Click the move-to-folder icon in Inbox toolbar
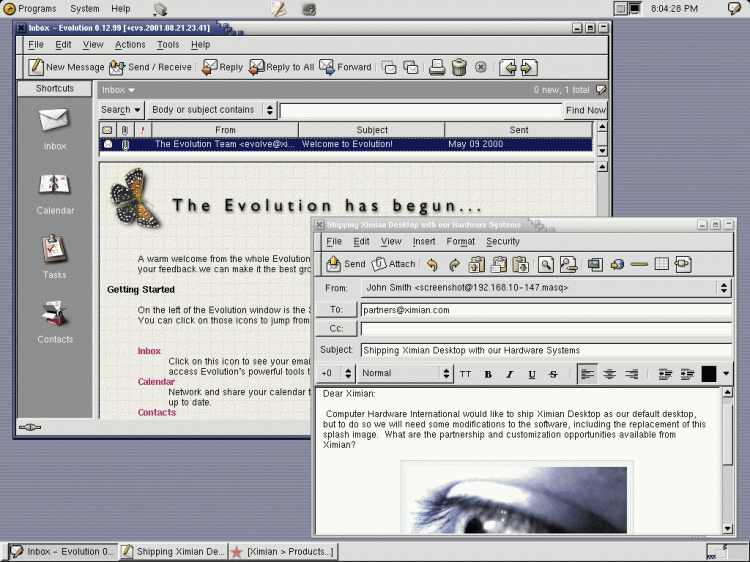The image size is (750, 562). click(x=389, y=67)
